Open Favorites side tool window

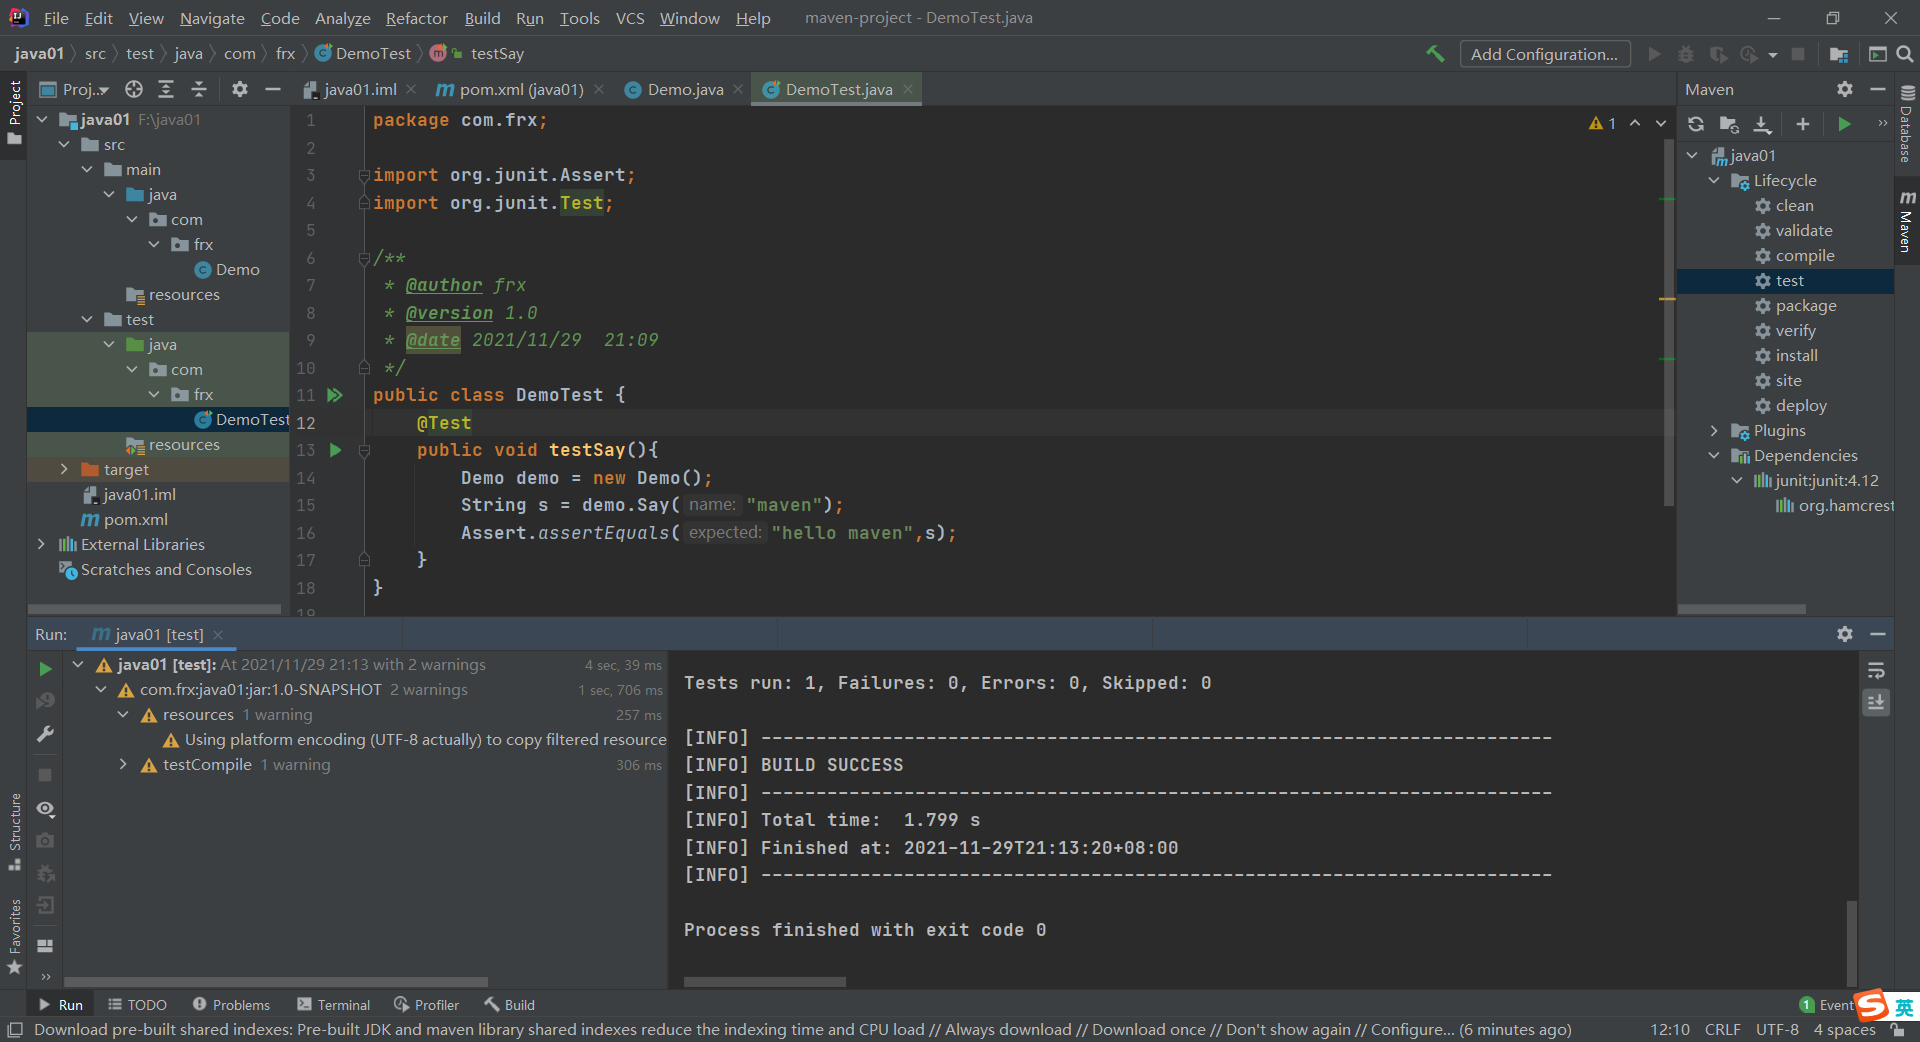[x=14, y=937]
